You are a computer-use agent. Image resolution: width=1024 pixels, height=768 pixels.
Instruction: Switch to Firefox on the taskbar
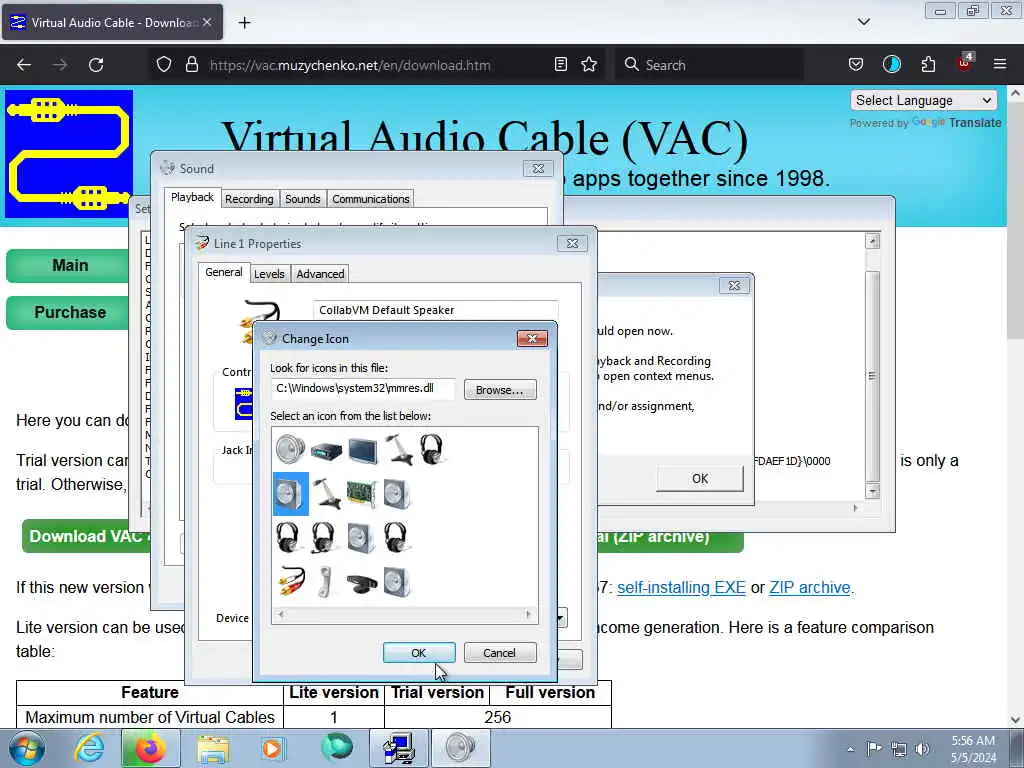(150, 748)
